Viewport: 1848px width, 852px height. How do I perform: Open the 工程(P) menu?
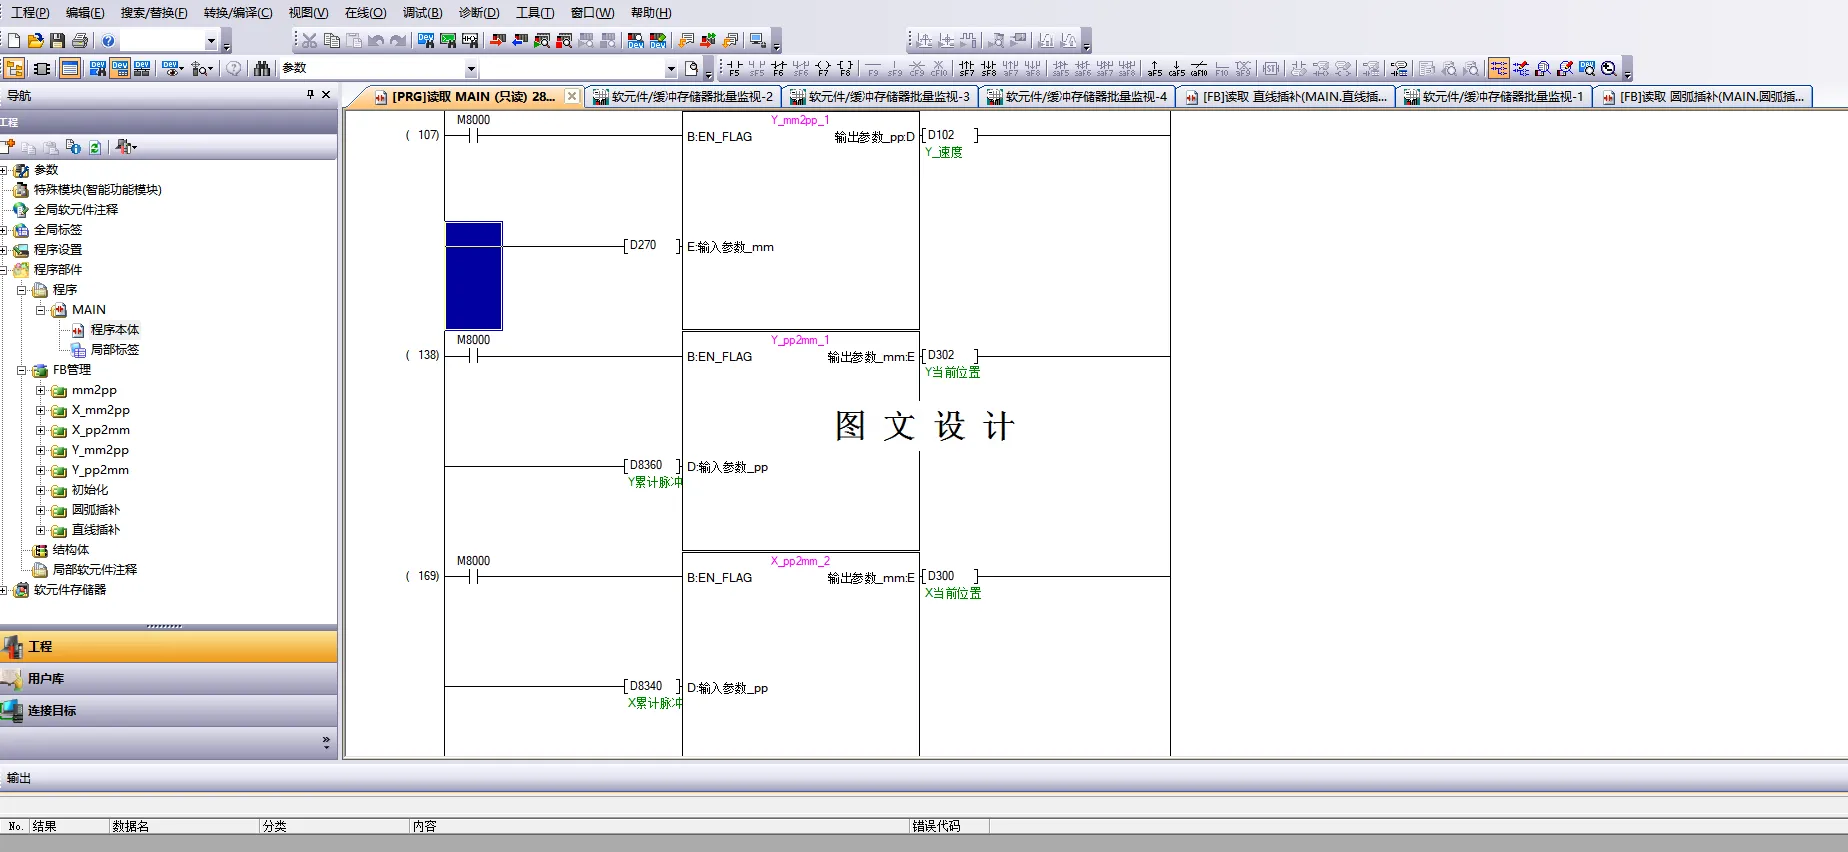(30, 13)
